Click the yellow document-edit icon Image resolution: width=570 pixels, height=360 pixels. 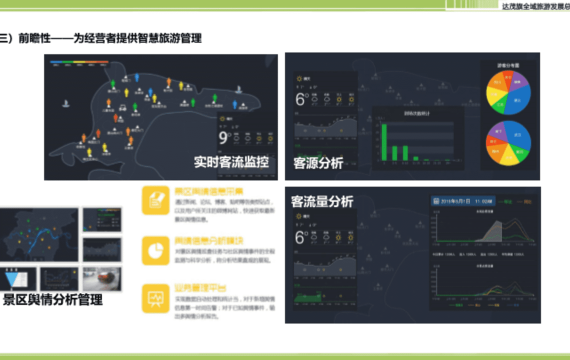click(x=156, y=200)
